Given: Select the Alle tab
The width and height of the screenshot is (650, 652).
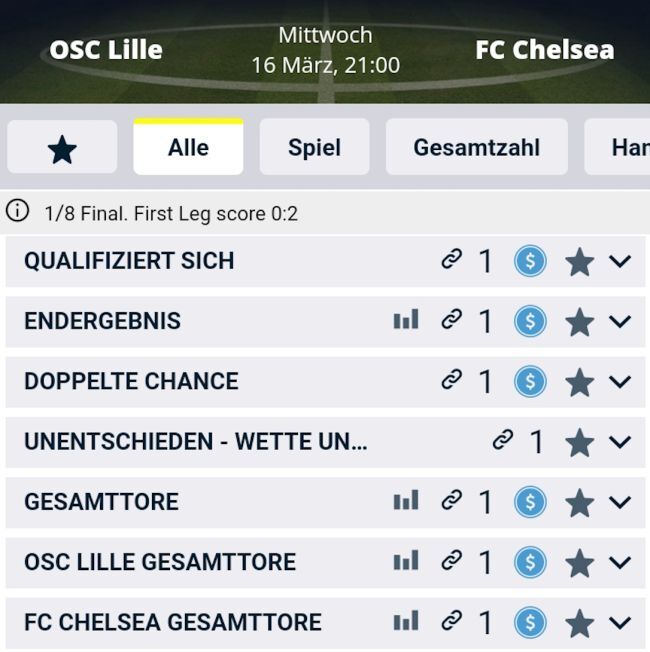Looking at the screenshot, I should (x=188, y=148).
